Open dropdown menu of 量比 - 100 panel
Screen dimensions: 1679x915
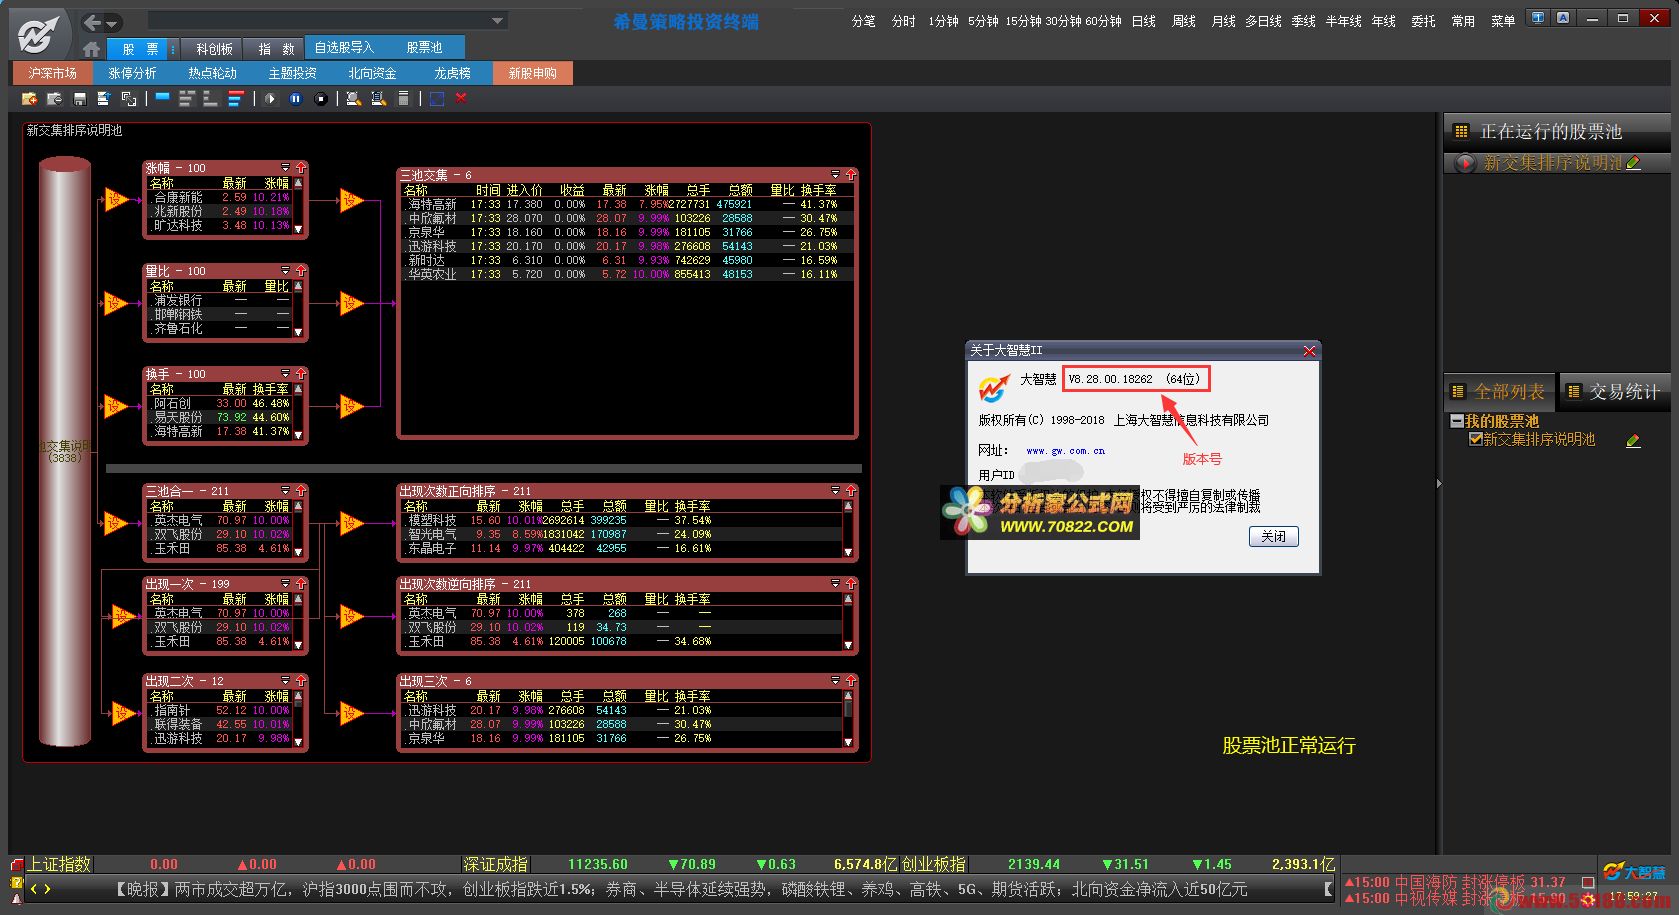pos(285,270)
